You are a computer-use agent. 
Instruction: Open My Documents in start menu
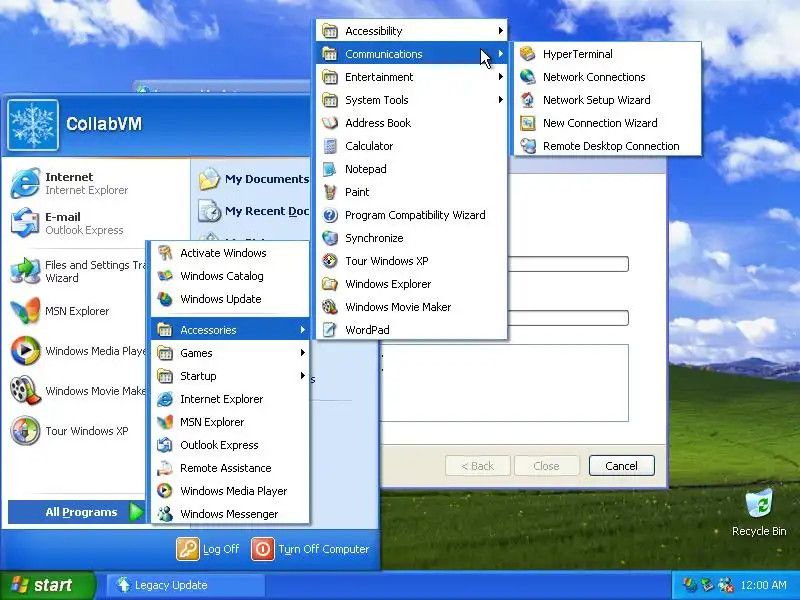click(254, 179)
